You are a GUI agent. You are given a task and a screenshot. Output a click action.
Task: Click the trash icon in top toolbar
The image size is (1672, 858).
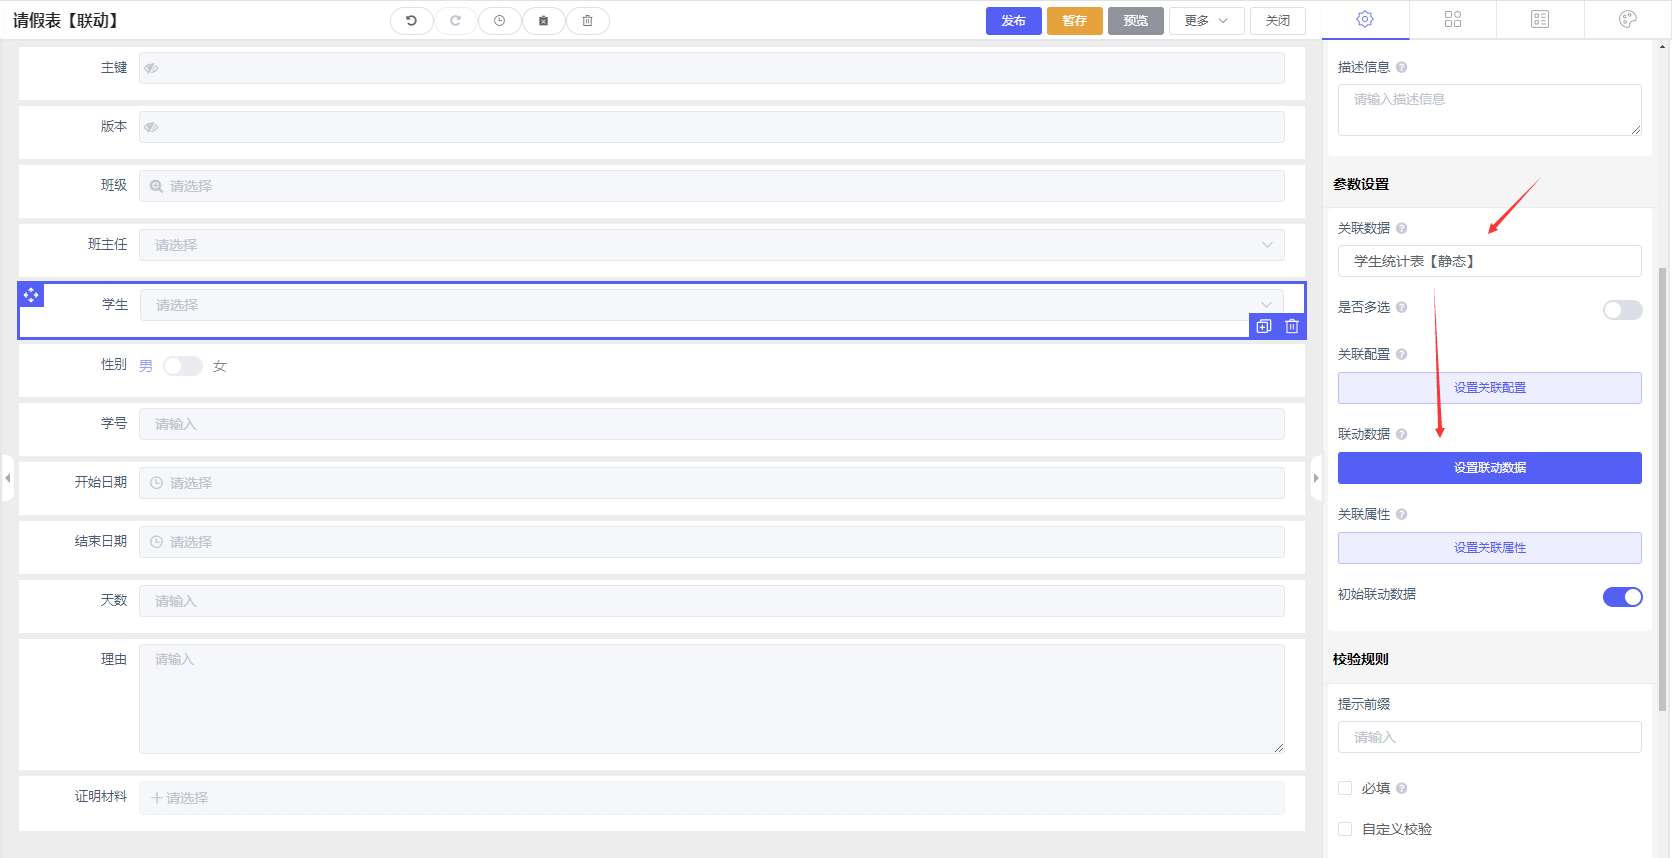pos(587,21)
